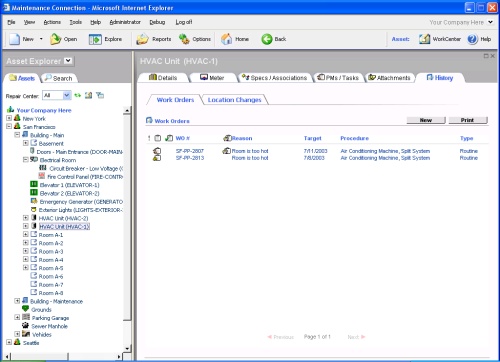
Task: Open the PMs / Tasks tab
Action: pyautogui.click(x=338, y=78)
